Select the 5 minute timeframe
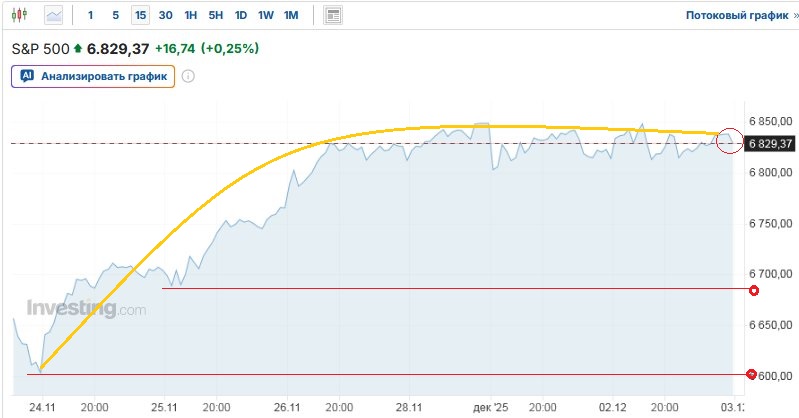The height and width of the screenshot is (418, 799). pos(115,16)
